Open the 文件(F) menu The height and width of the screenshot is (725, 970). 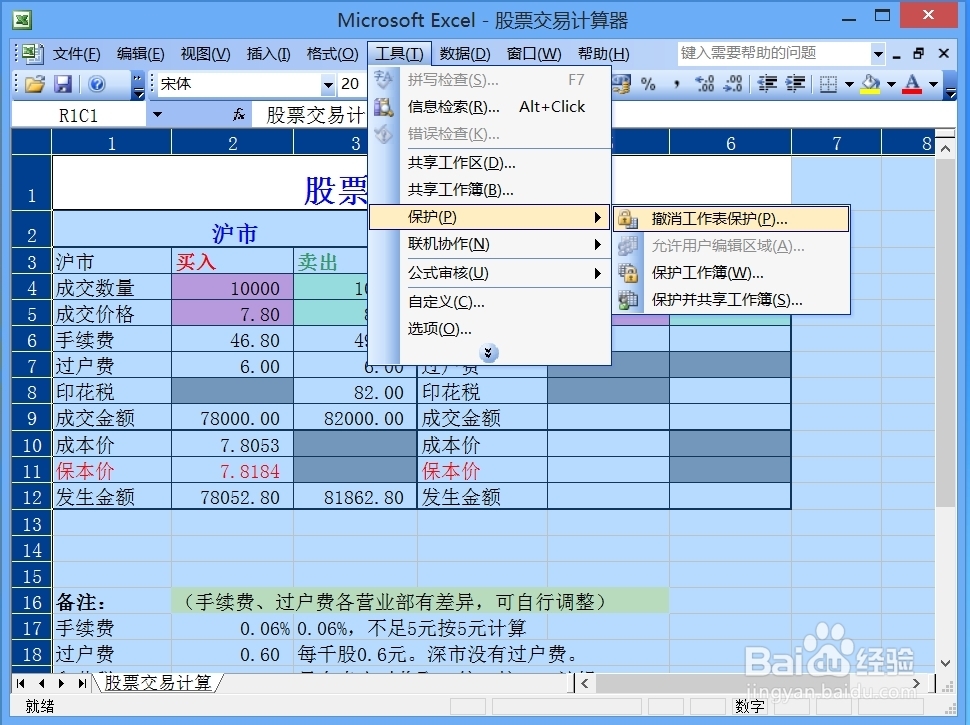[76, 54]
